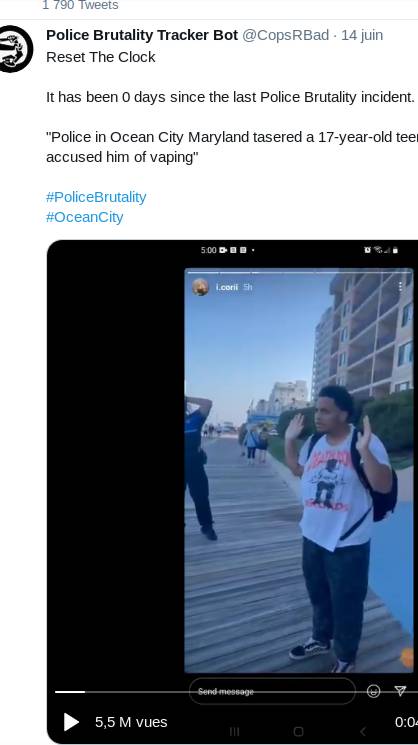
Task: Open the tweet's 14 juin timestamp
Action: (362, 35)
